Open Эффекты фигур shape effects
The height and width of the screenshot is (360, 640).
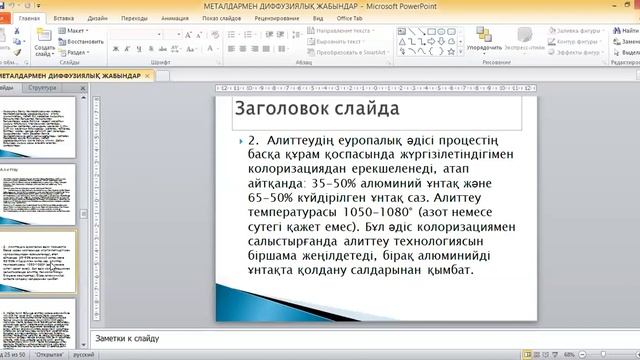pos(576,52)
